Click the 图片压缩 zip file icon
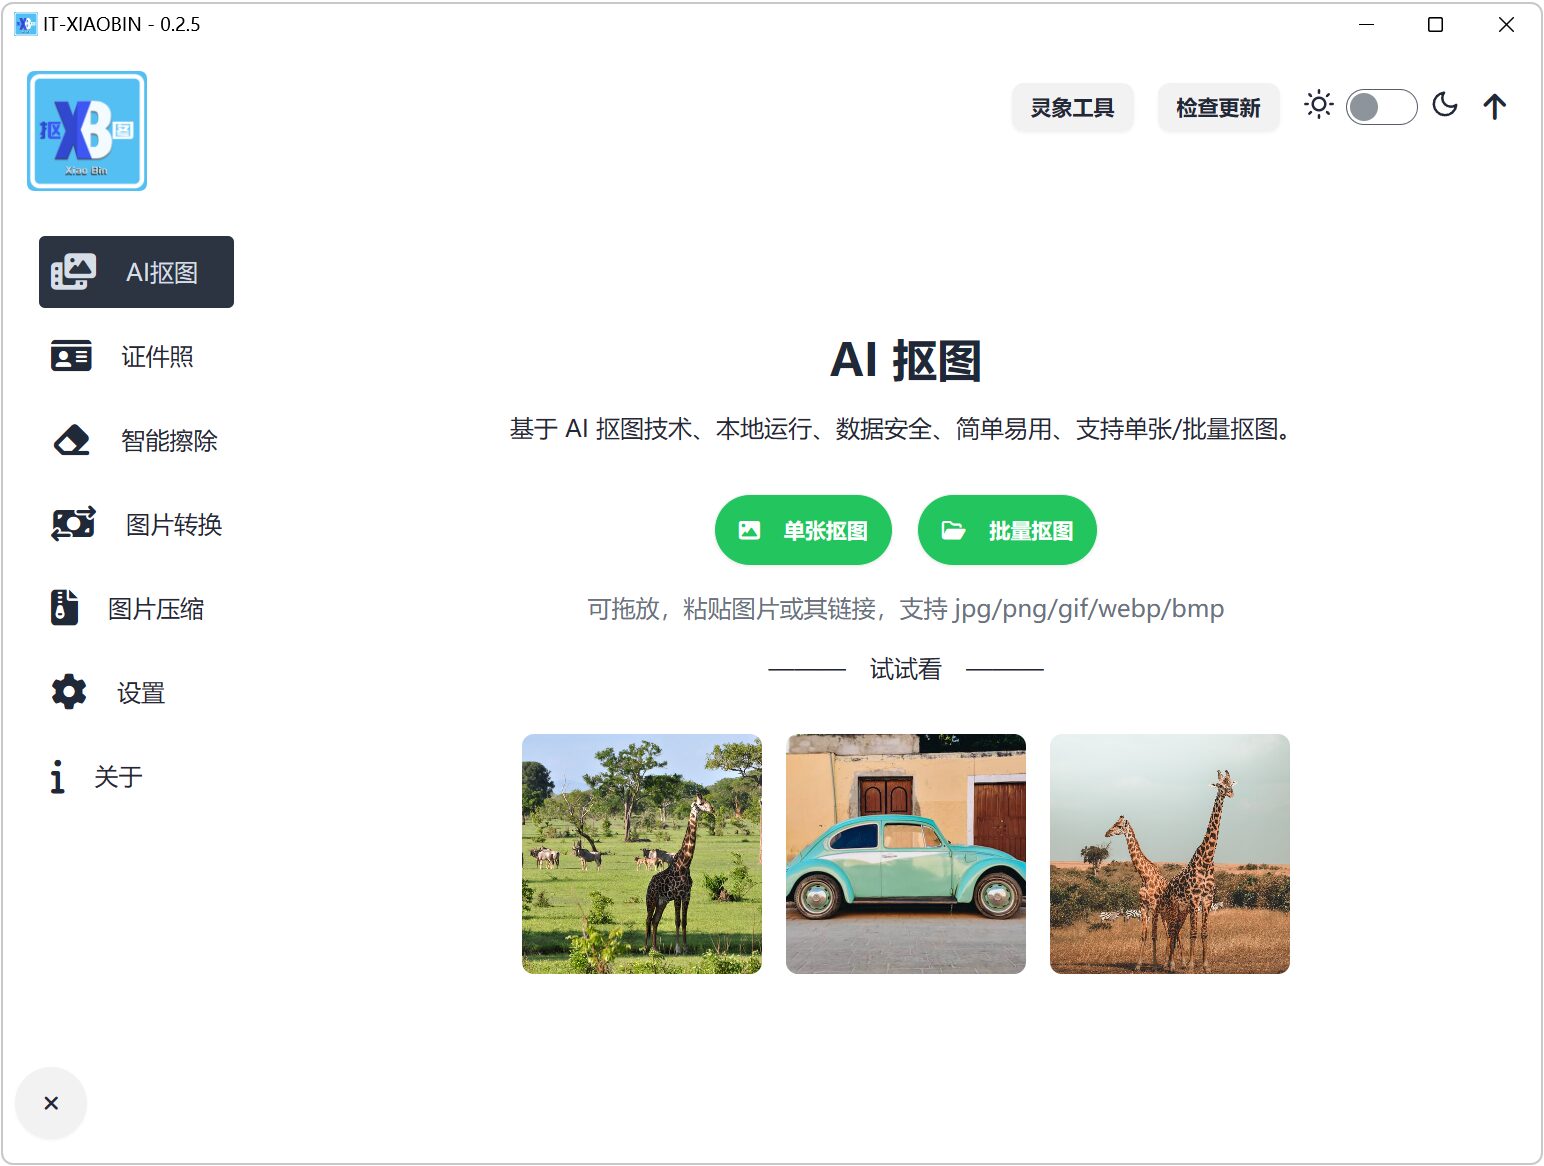The width and height of the screenshot is (1544, 1166). pyautogui.click(x=64, y=608)
